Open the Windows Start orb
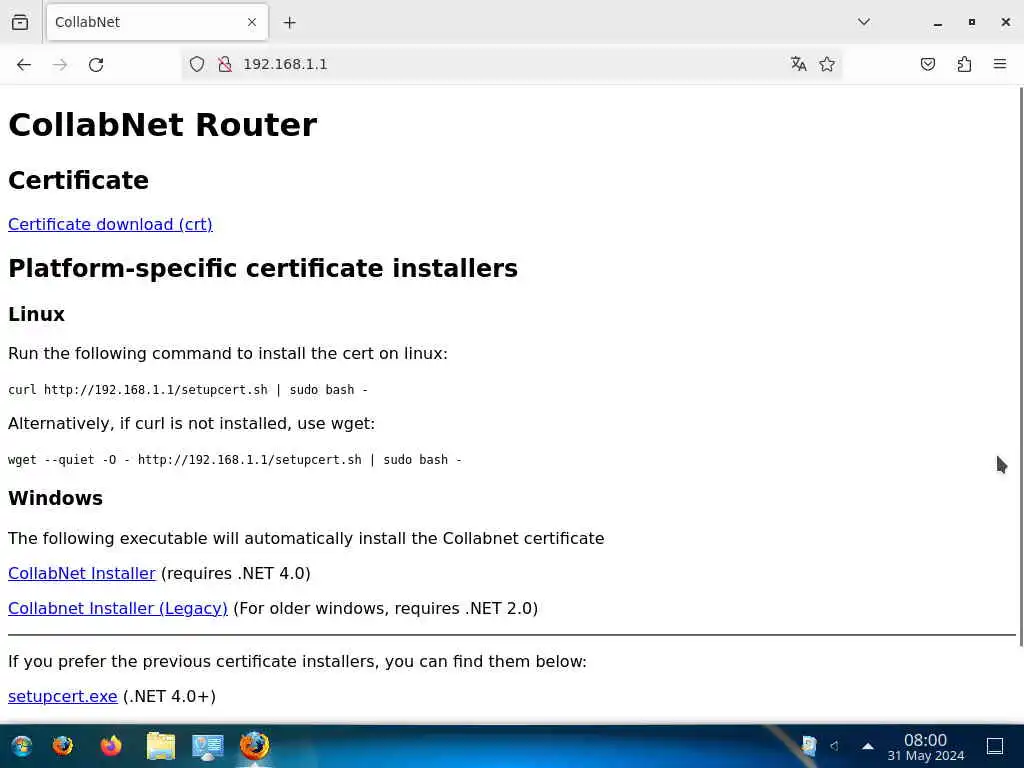The image size is (1024, 768). coord(22,746)
